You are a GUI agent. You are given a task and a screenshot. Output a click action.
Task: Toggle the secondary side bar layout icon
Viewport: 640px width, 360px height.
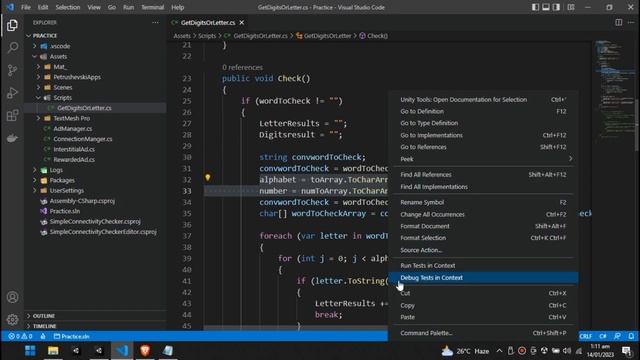(x=556, y=7)
